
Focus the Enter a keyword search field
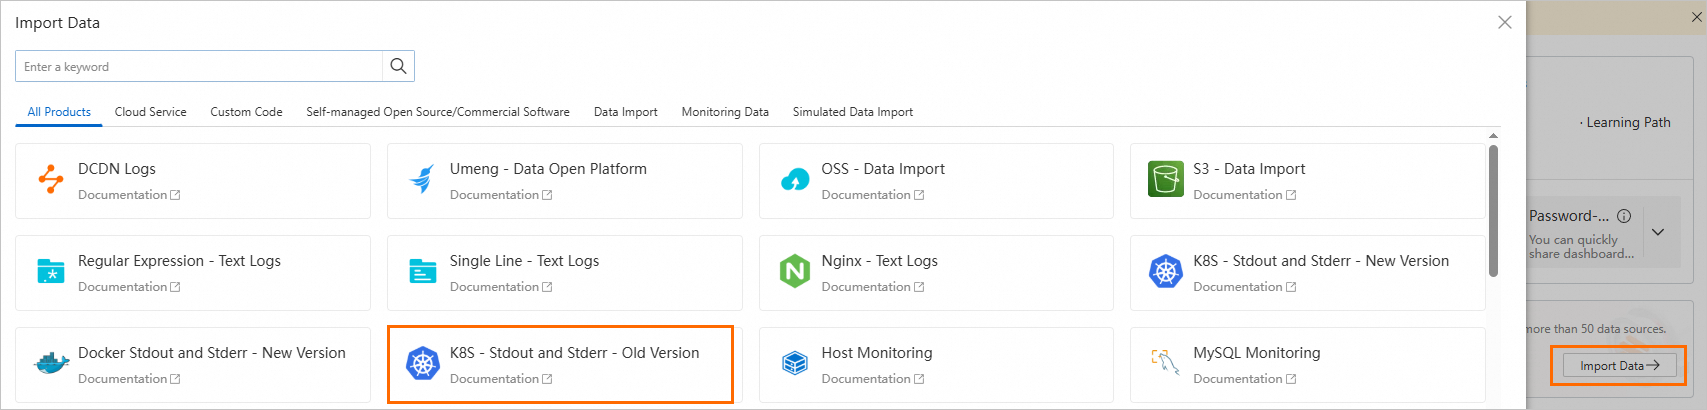pos(199,66)
